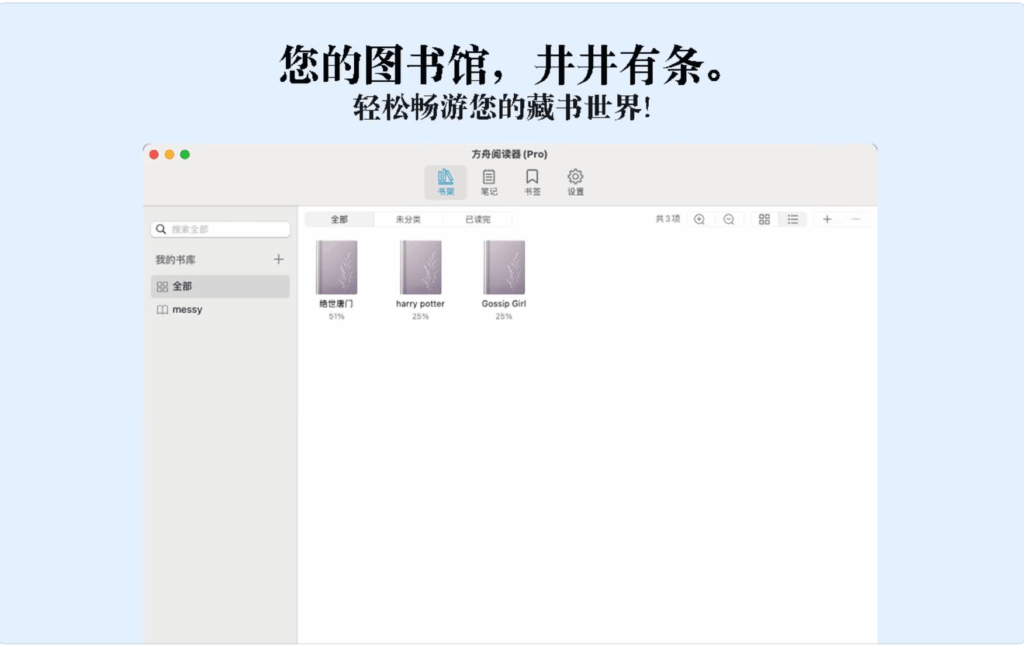1024x645 pixels.
Task: Select the 书架 (Bookshelf) icon
Action: 446,182
